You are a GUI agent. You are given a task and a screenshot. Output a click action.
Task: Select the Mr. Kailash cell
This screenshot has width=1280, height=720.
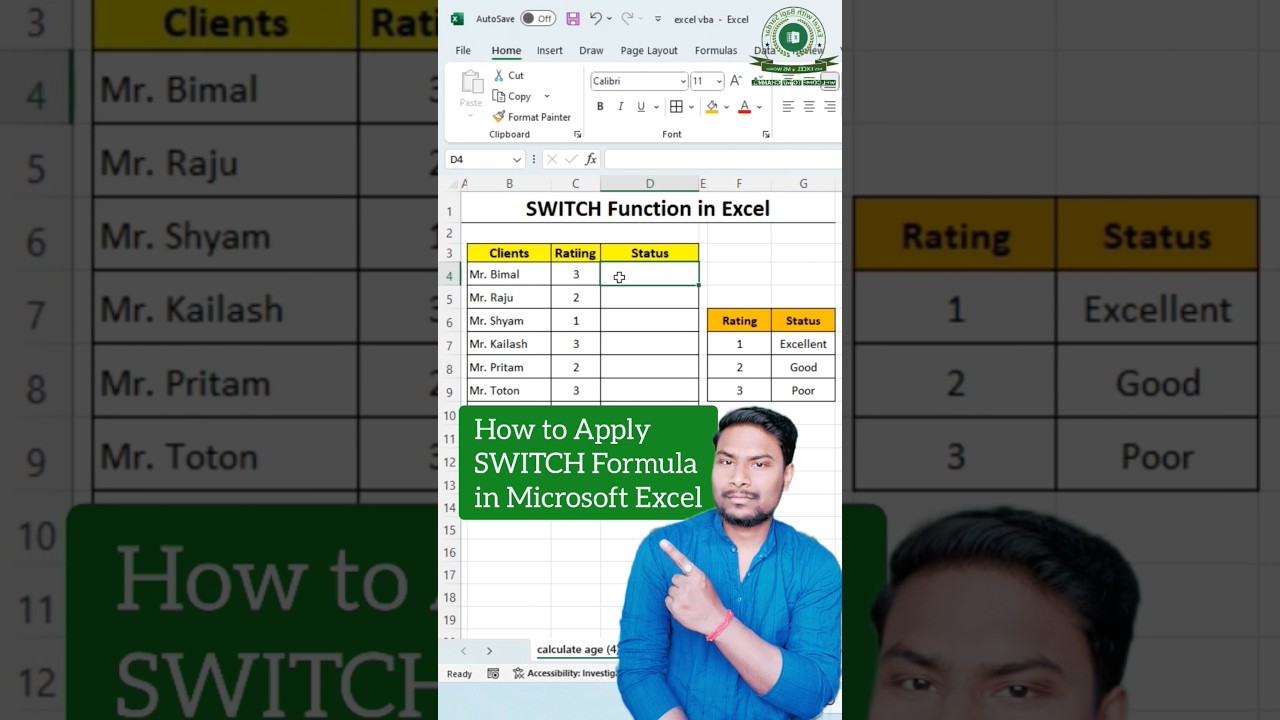(x=509, y=344)
